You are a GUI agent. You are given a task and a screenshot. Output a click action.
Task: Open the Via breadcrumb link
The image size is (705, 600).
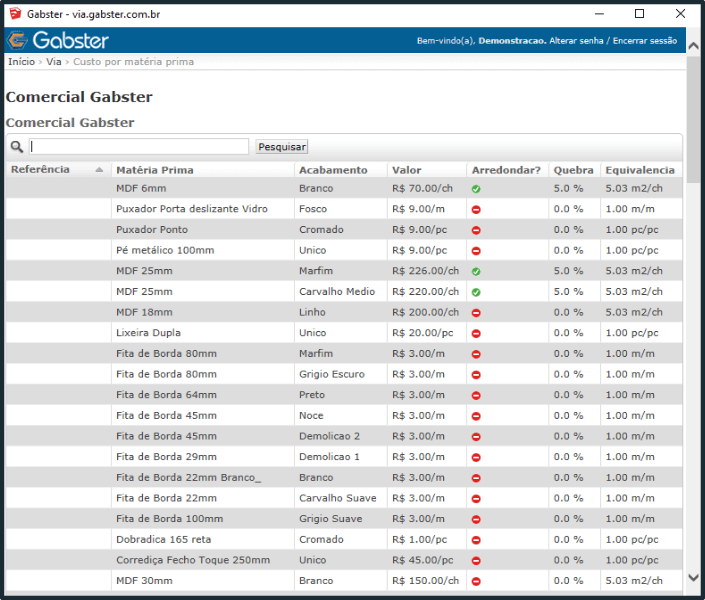pyautogui.click(x=54, y=62)
